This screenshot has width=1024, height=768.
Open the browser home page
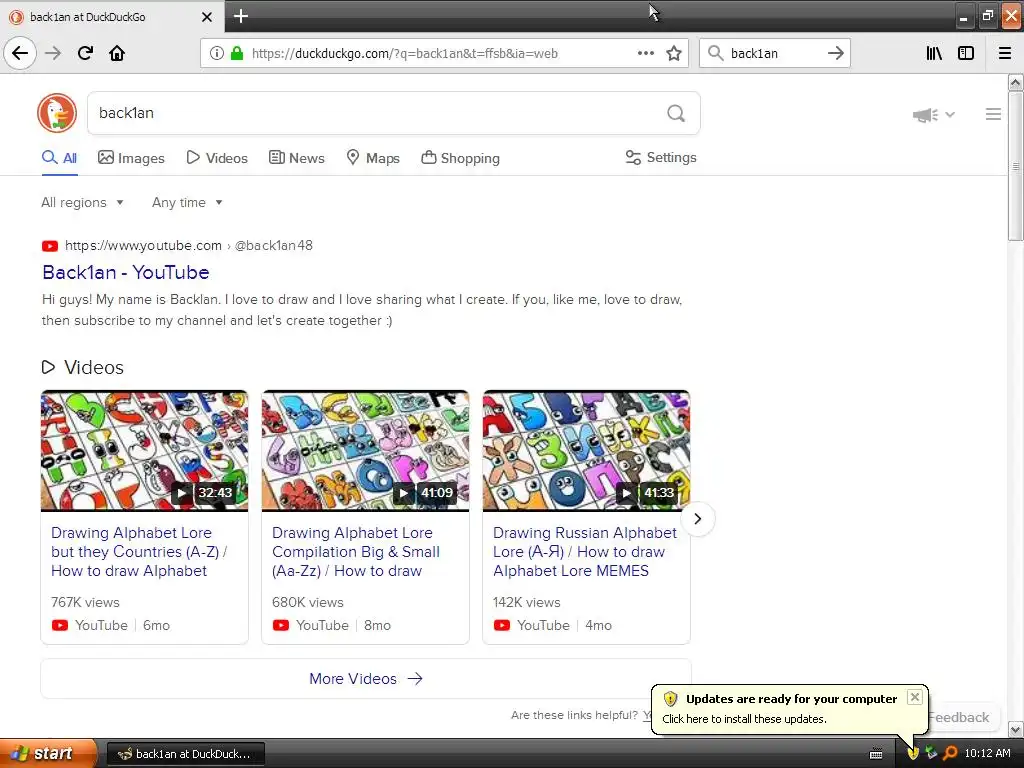117,53
